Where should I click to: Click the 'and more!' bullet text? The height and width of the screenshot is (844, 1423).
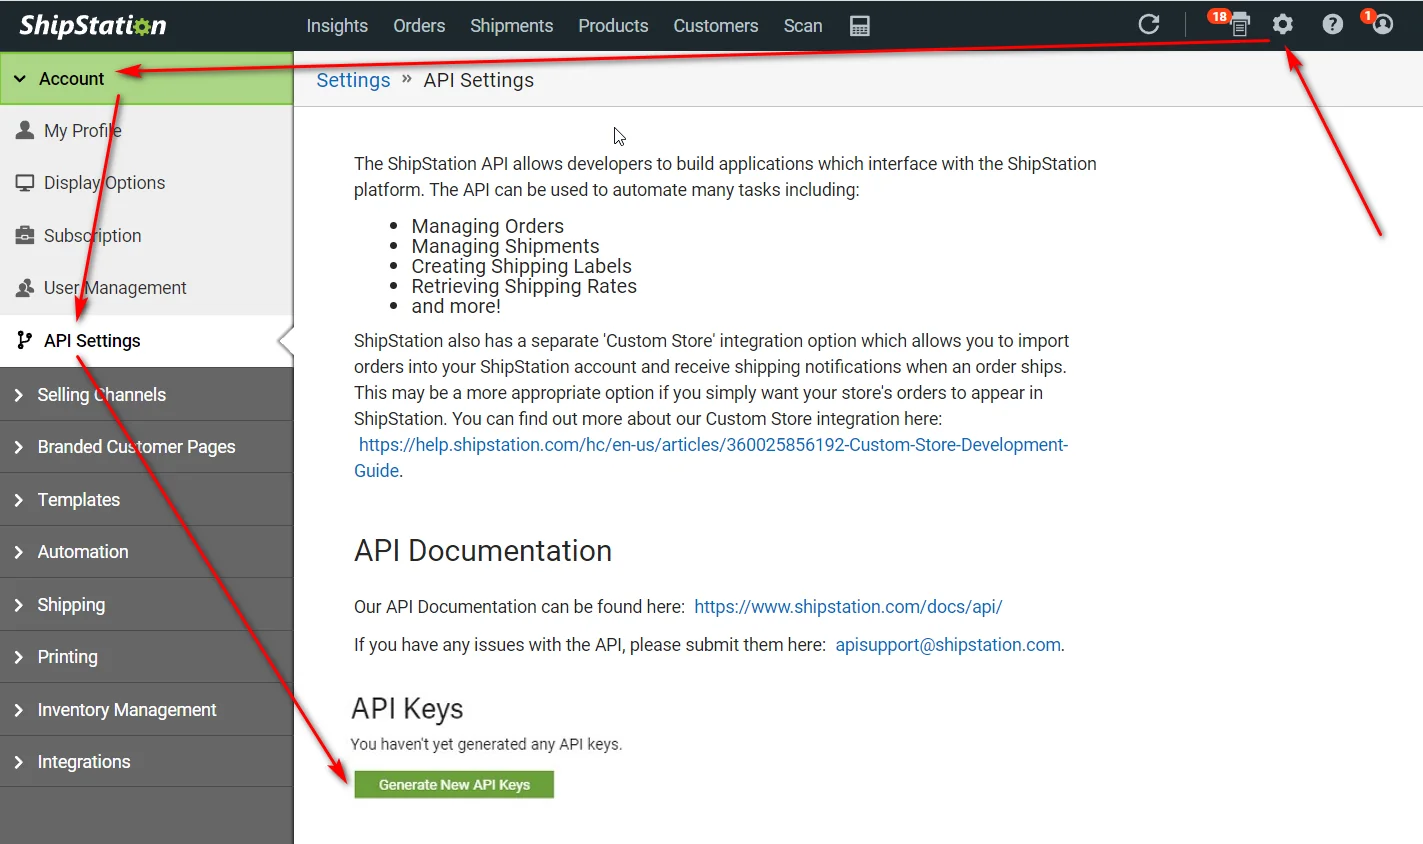(456, 306)
